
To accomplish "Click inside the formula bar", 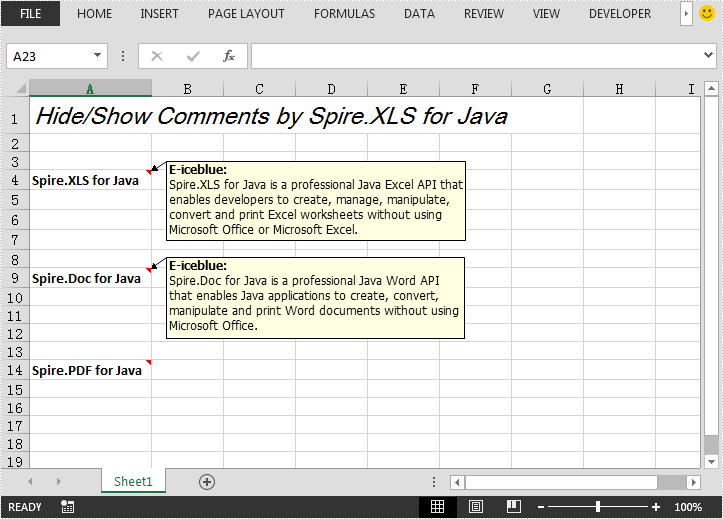I will point(475,56).
